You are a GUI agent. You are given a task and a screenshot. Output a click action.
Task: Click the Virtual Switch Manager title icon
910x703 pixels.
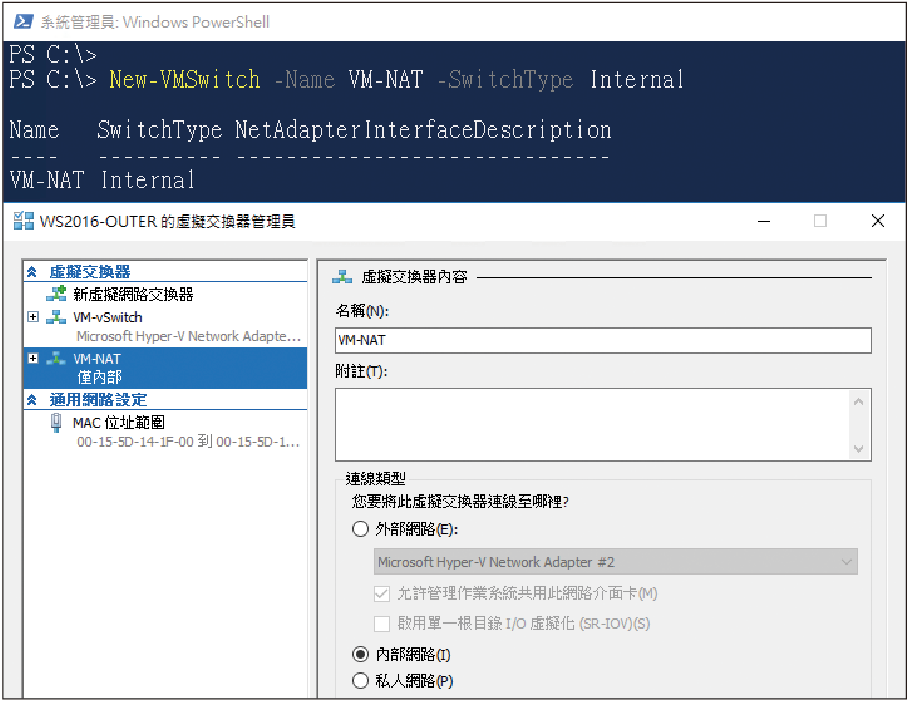click(24, 221)
